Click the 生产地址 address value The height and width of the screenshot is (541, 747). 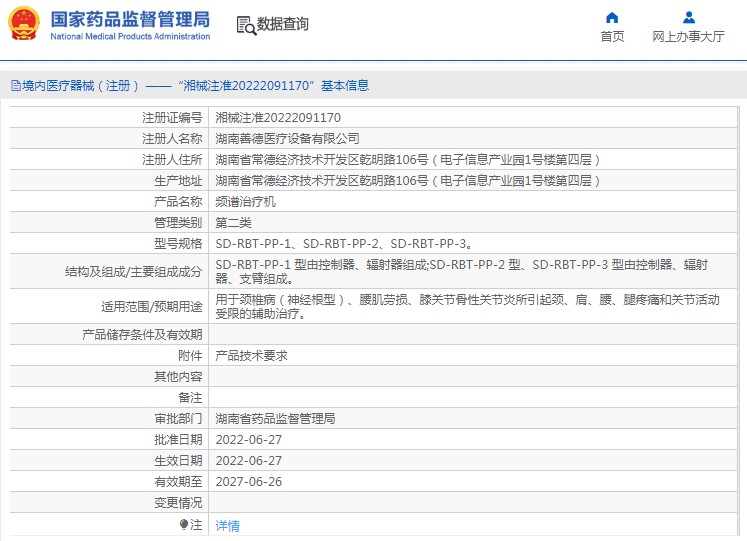[x=407, y=180]
